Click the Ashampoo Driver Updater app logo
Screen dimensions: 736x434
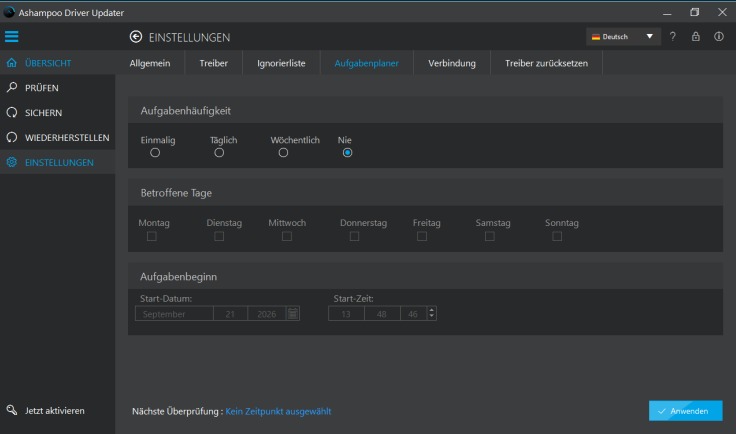9,12
